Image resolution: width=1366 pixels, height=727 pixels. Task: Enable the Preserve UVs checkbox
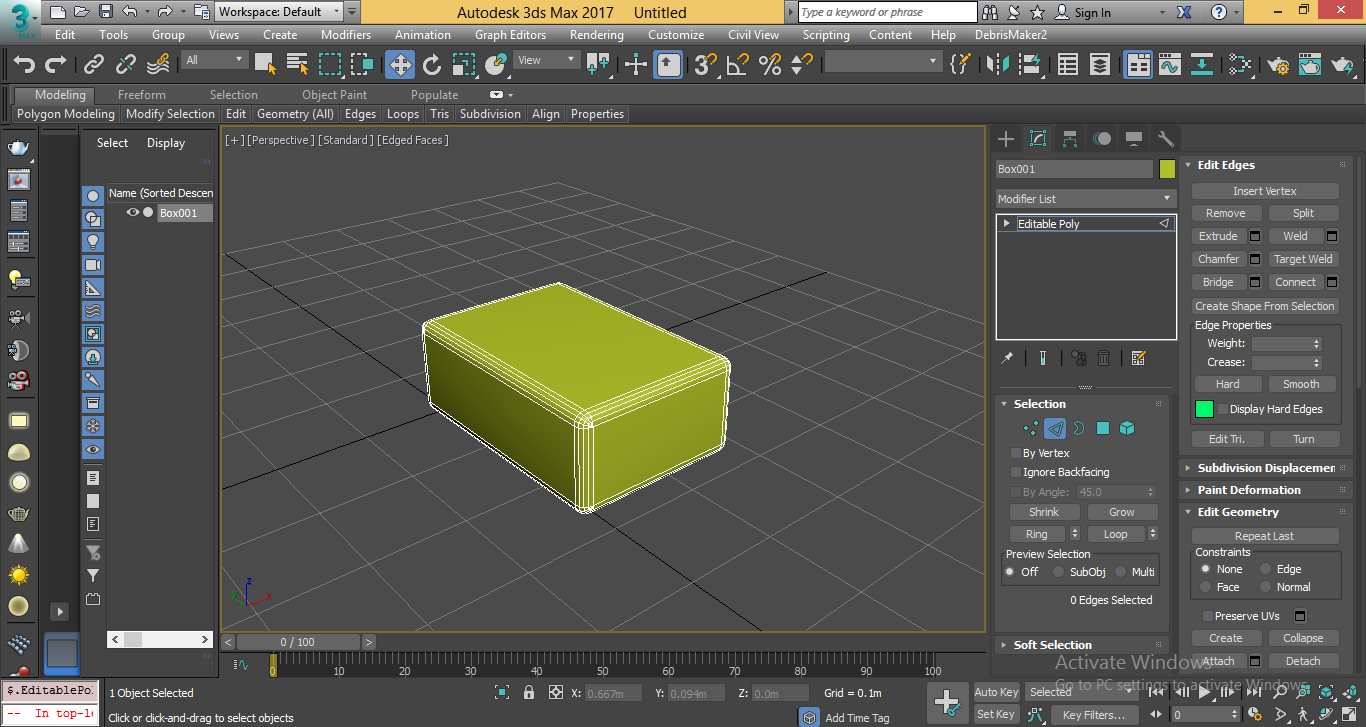(1207, 616)
